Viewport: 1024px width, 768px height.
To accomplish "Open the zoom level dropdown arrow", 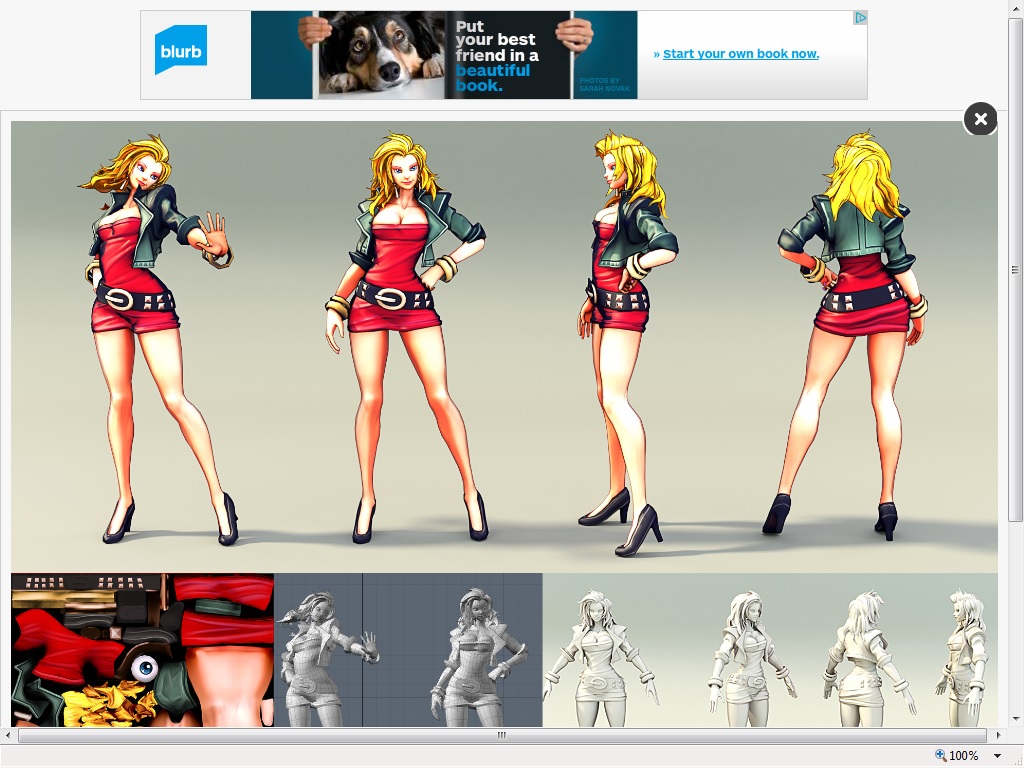I will point(997,756).
